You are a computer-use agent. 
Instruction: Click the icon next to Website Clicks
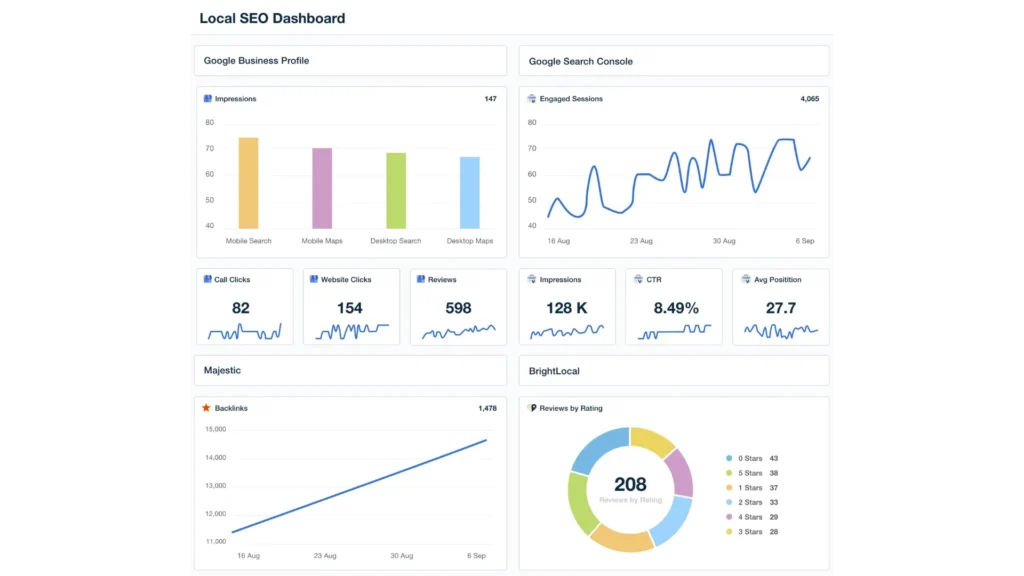click(314, 280)
